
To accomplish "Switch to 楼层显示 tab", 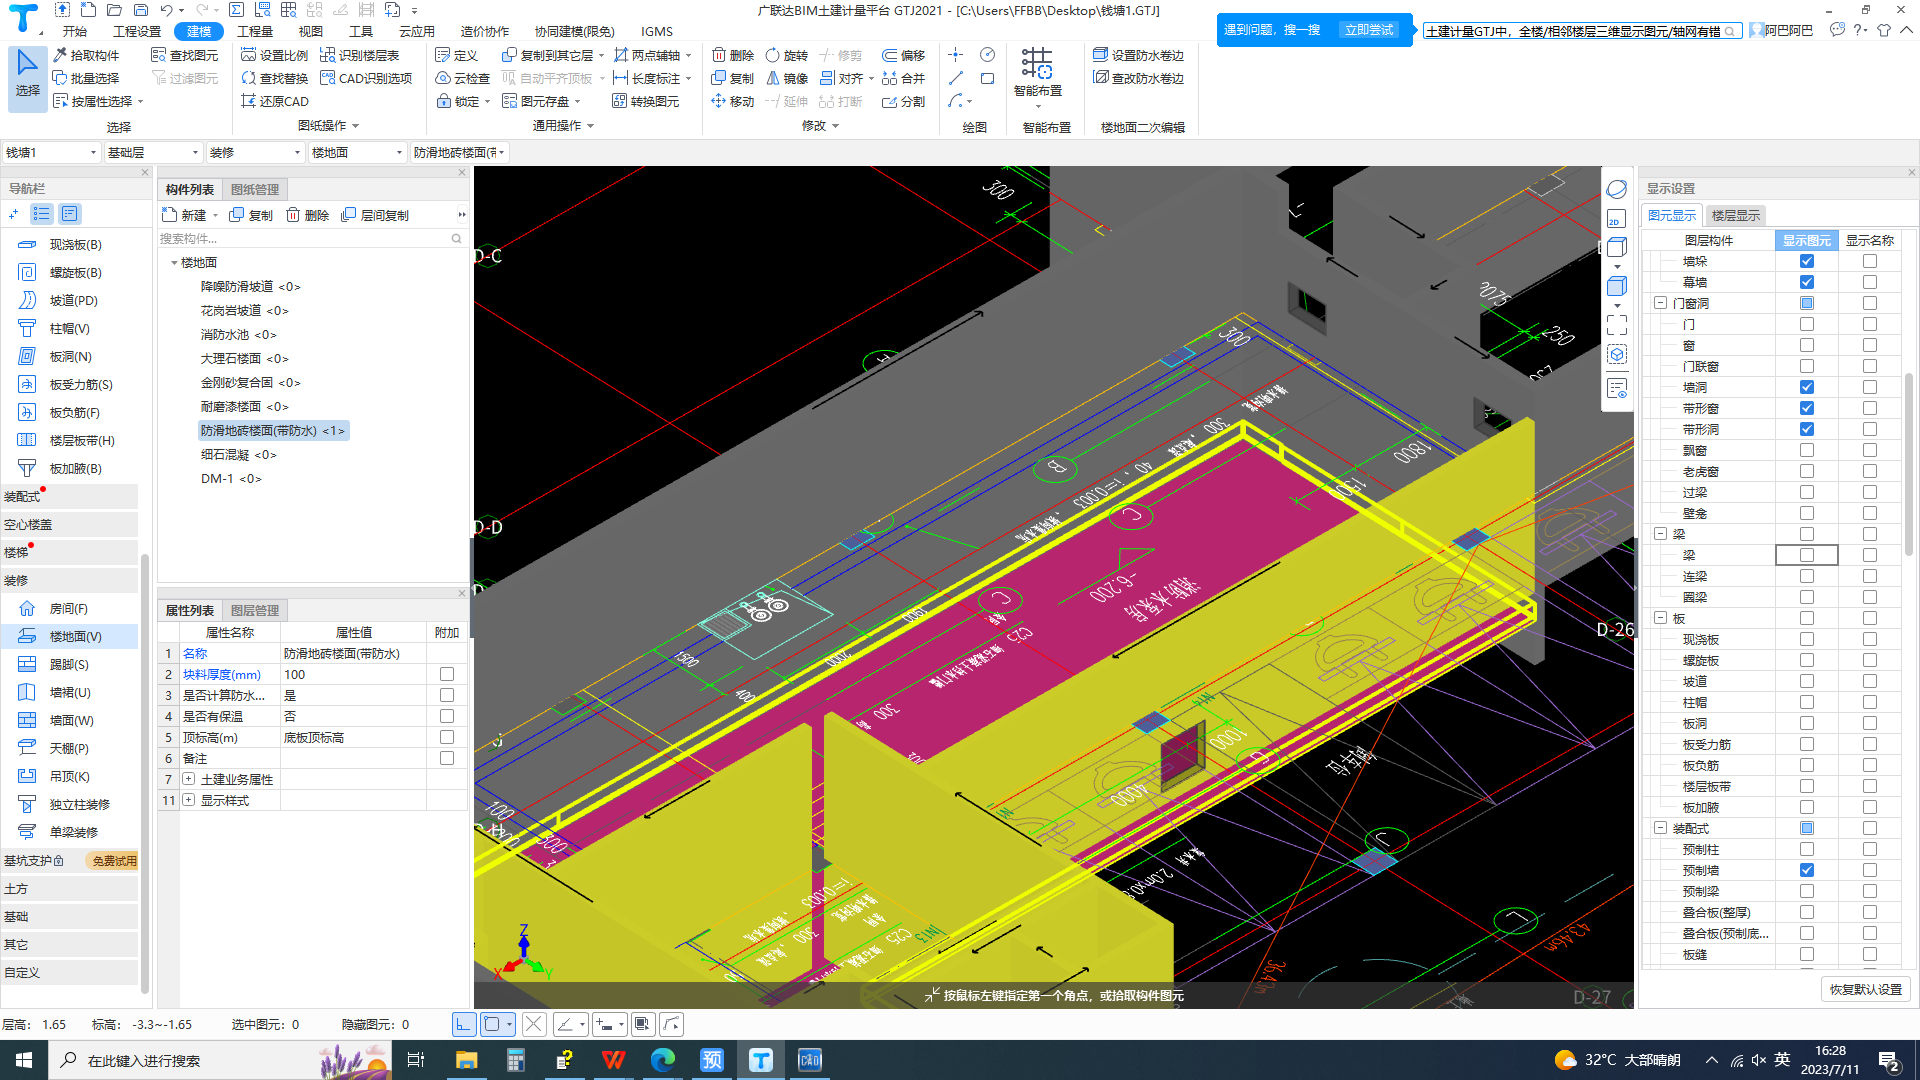I will [1735, 215].
